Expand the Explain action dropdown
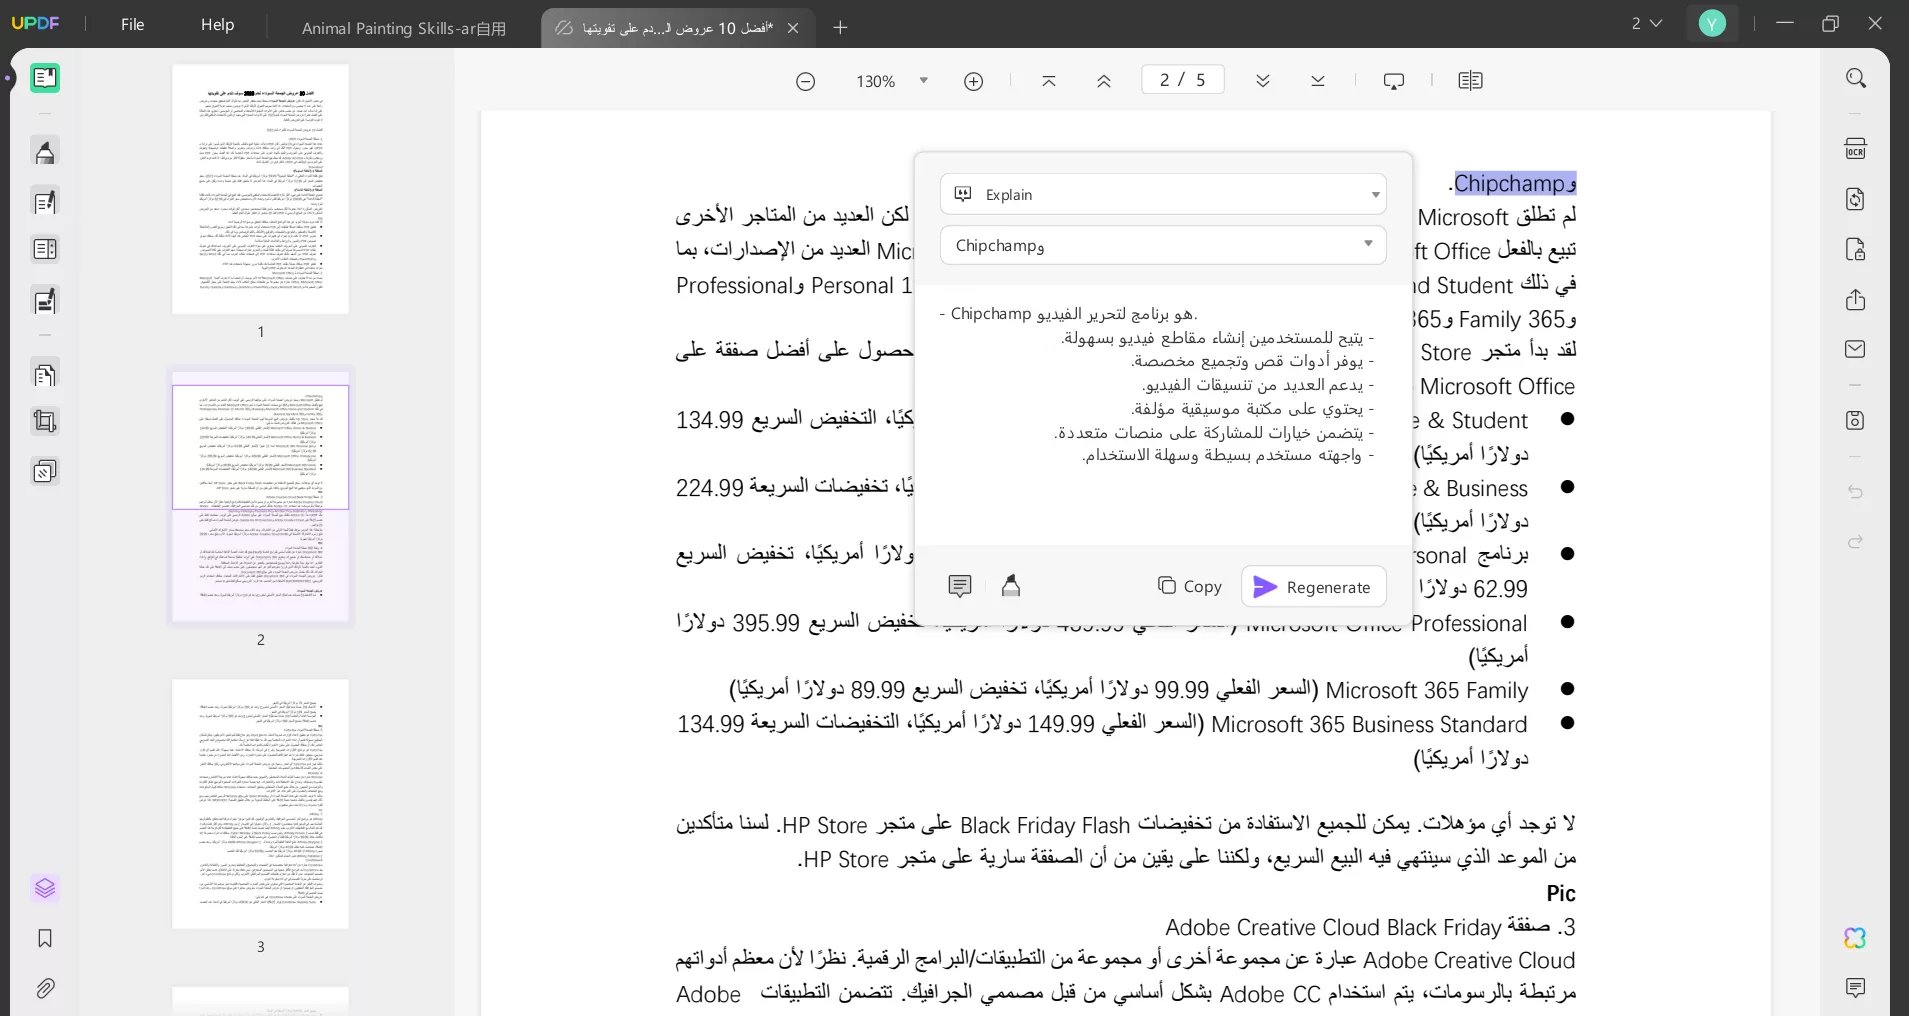 (1375, 195)
